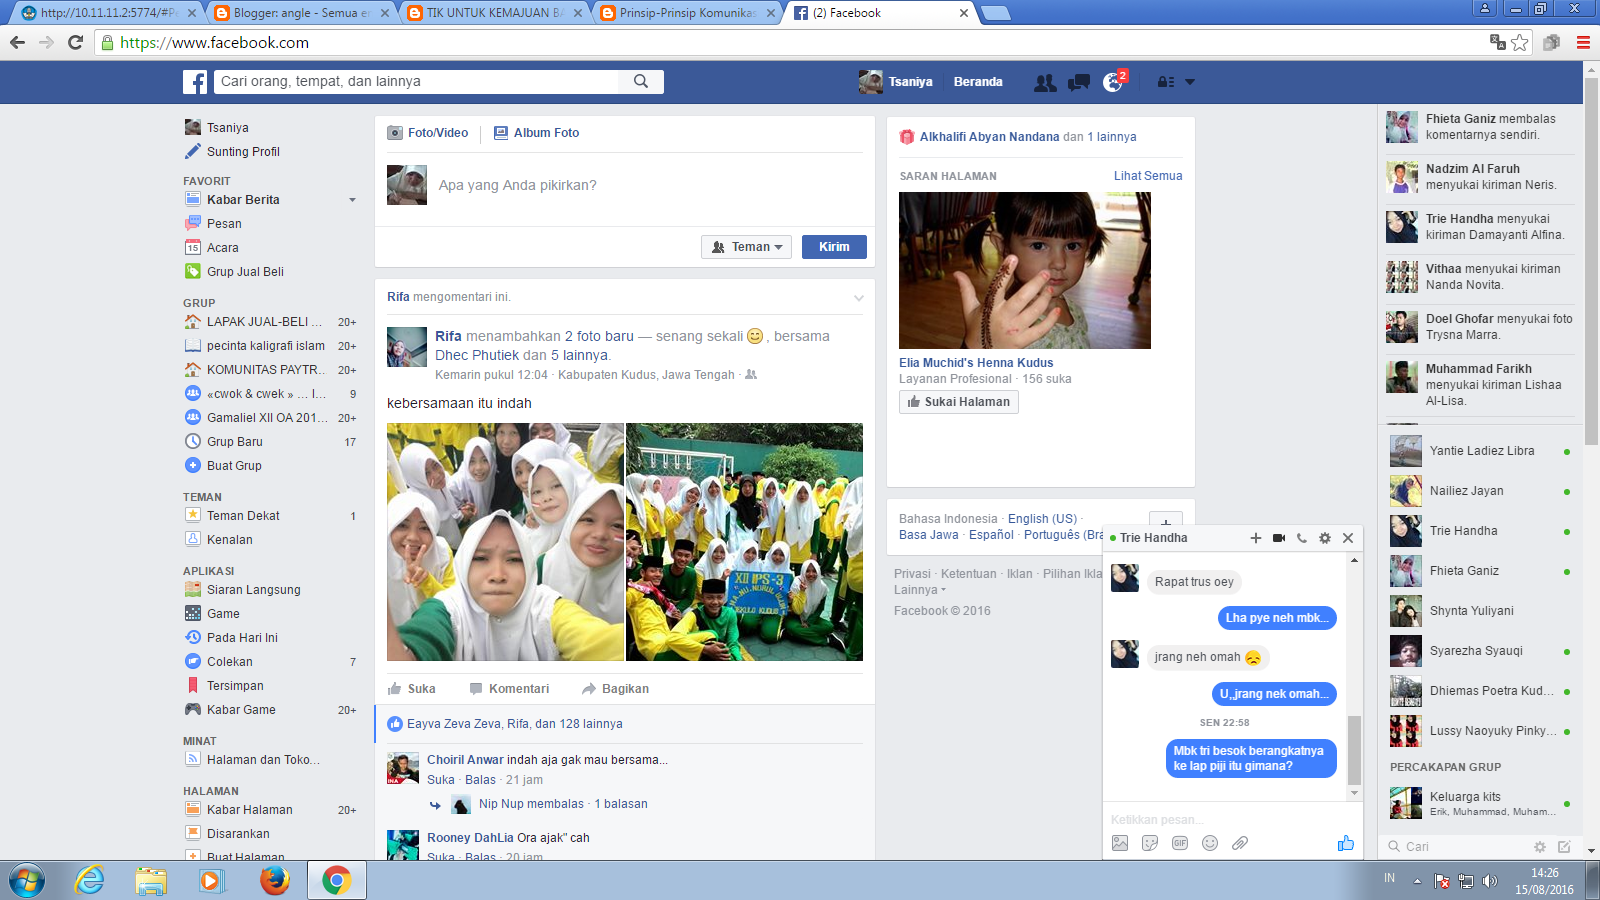Attach a file in the chat message bar
This screenshot has height=900, width=1600.
[x=1240, y=843]
